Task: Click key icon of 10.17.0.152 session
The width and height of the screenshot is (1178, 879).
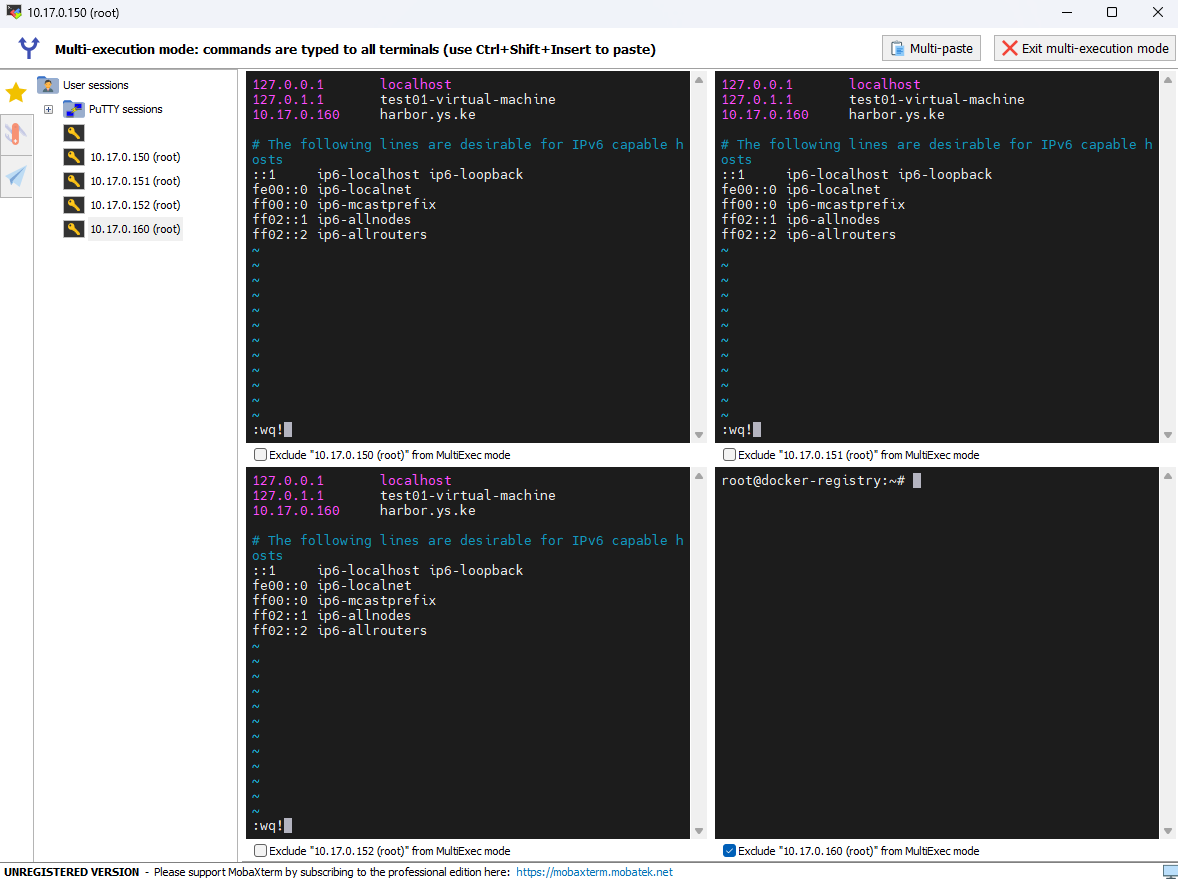Action: 74,205
